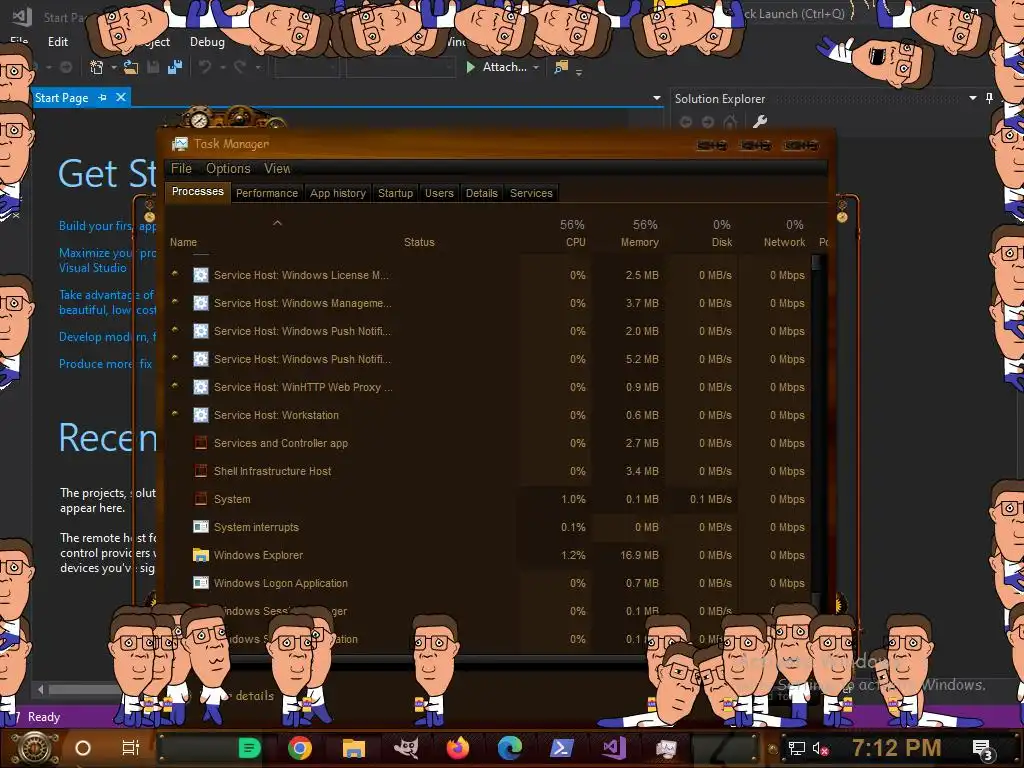The height and width of the screenshot is (768, 1024).
Task: Click the Save All icon in Visual Studio toolbar
Action: click(174, 67)
